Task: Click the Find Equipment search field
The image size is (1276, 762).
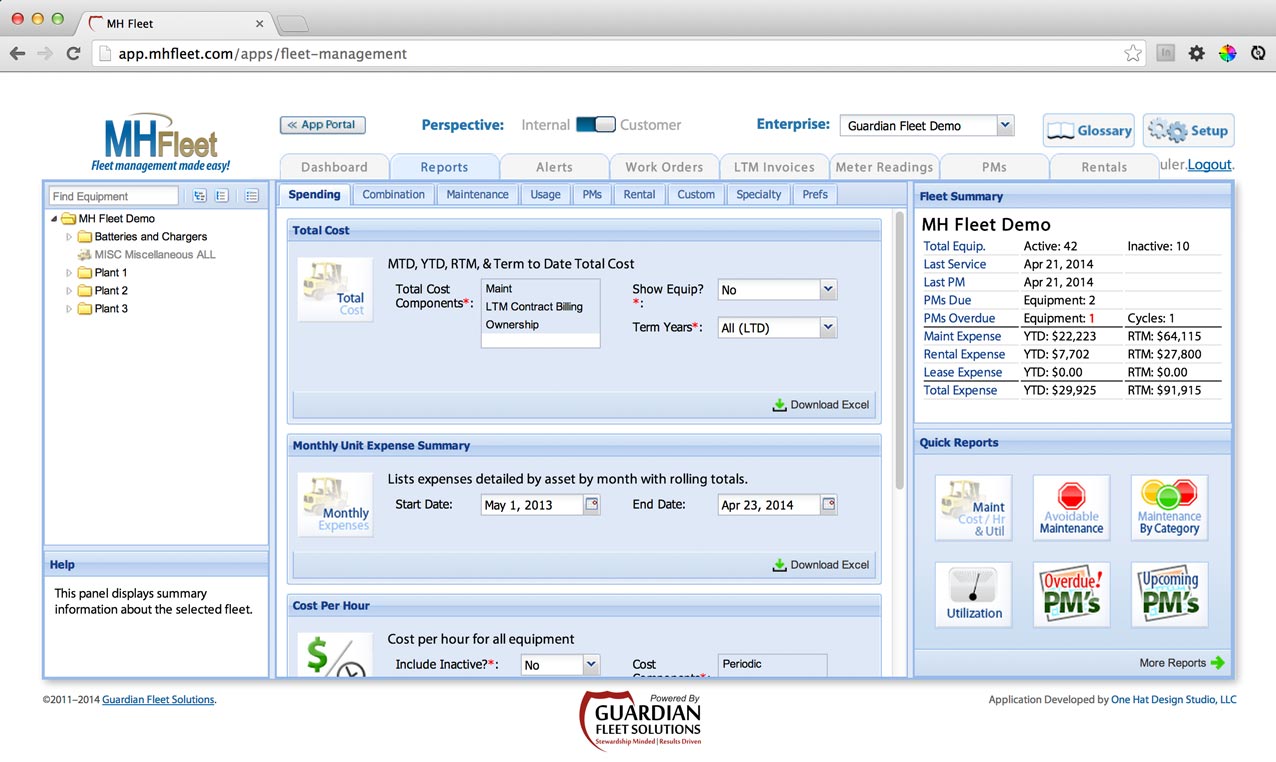Action: (113, 196)
